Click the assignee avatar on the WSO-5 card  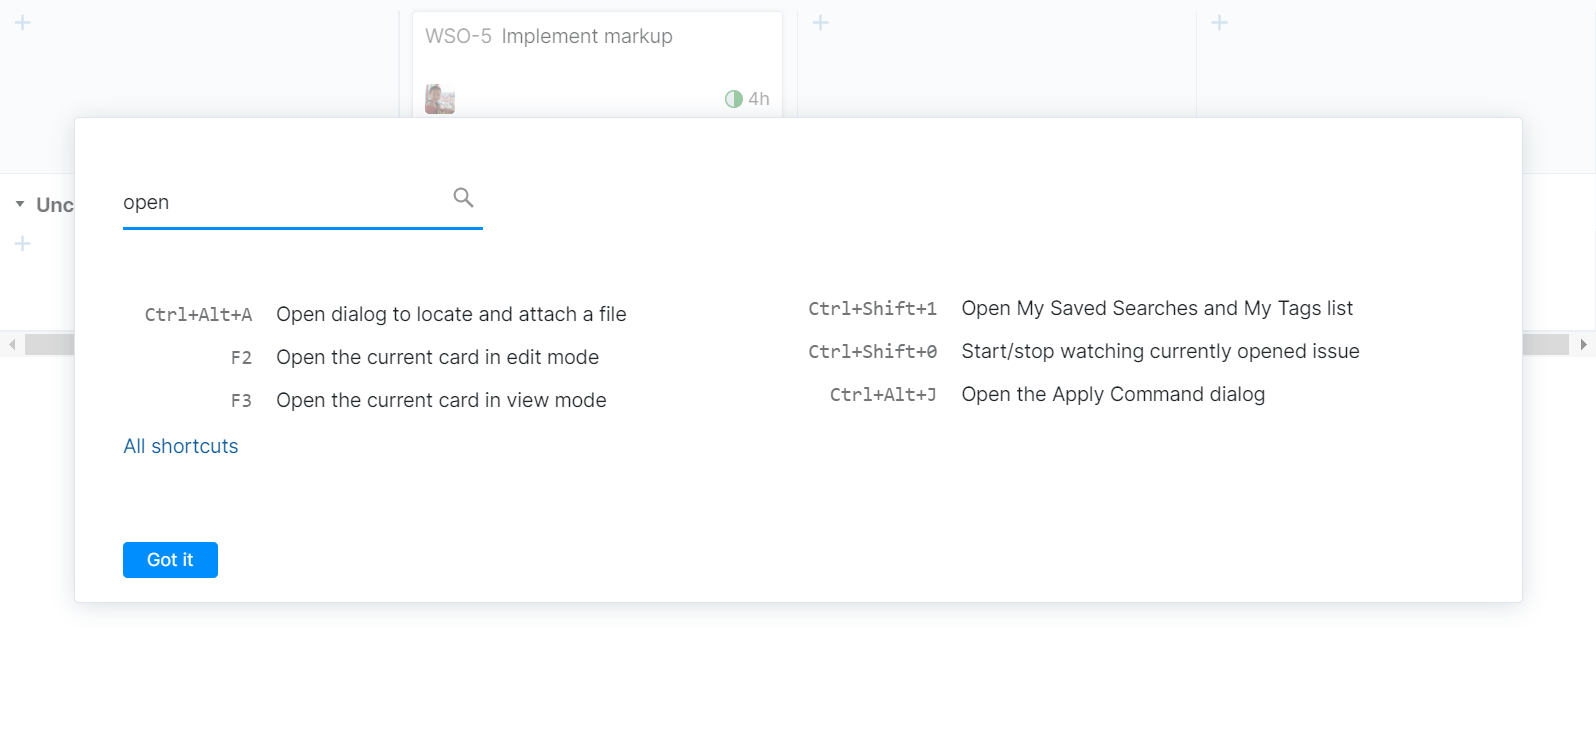440,99
